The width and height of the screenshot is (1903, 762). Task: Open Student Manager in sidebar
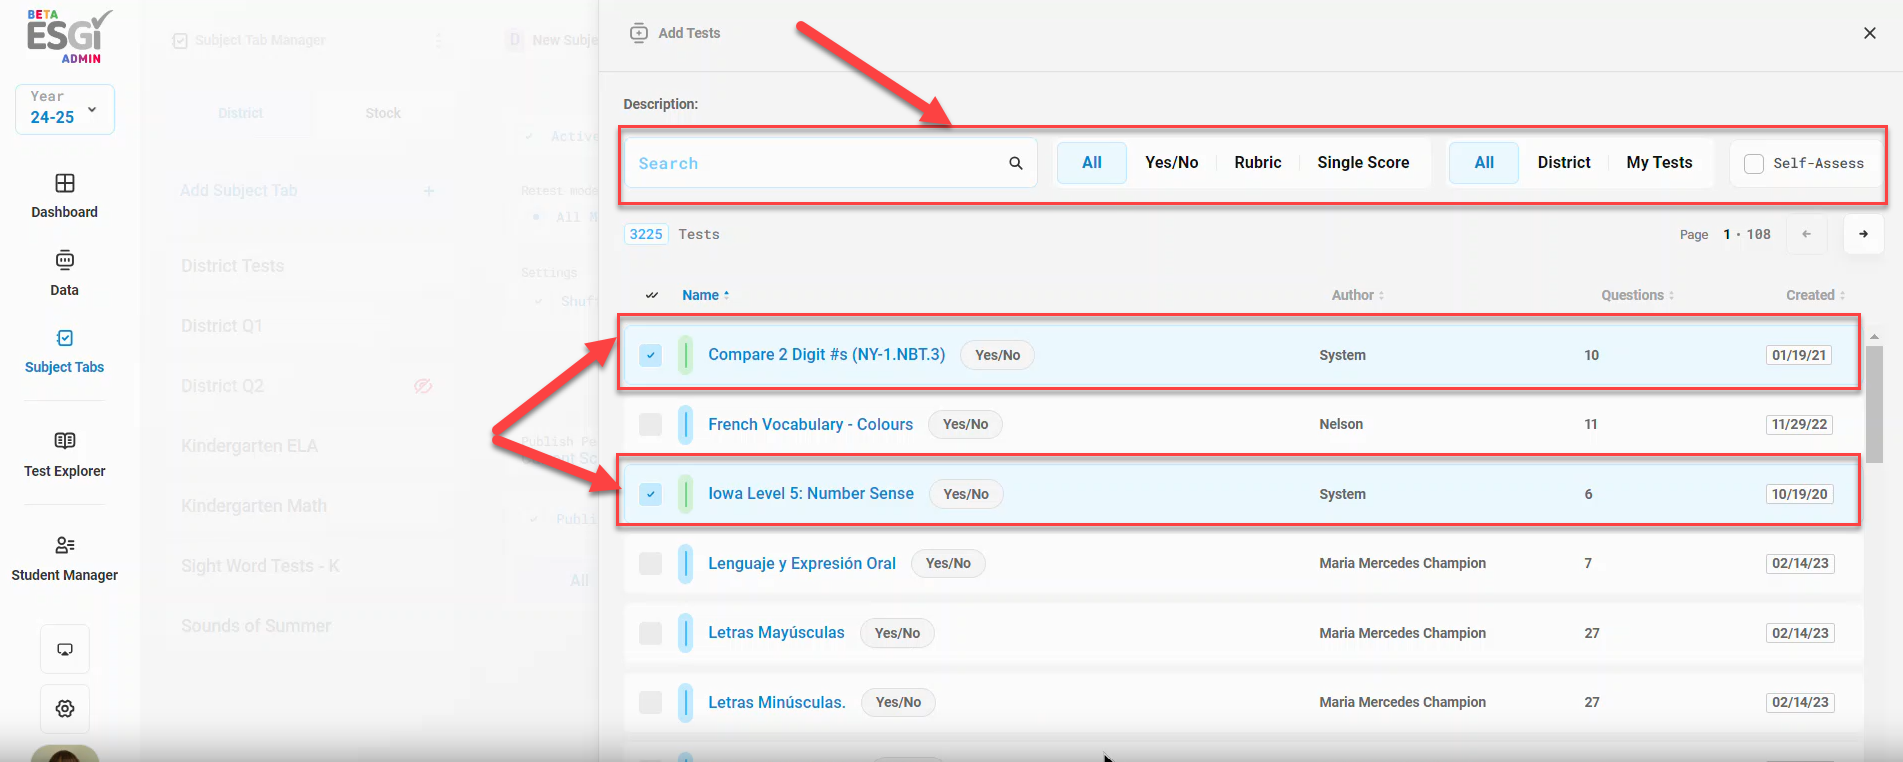click(x=64, y=559)
